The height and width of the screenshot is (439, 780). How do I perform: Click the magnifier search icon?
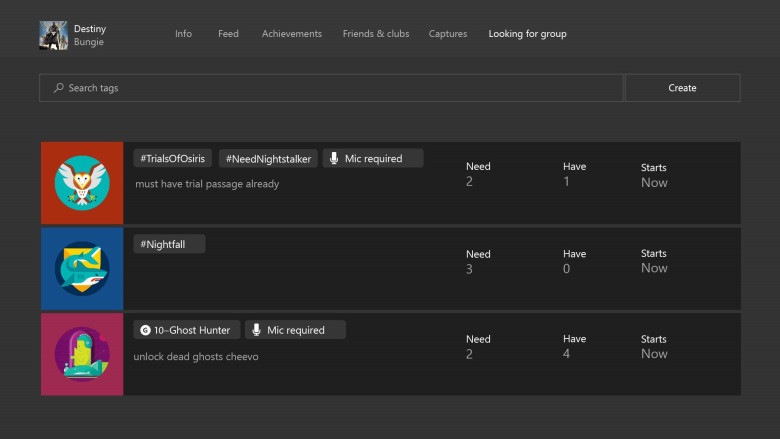59,88
